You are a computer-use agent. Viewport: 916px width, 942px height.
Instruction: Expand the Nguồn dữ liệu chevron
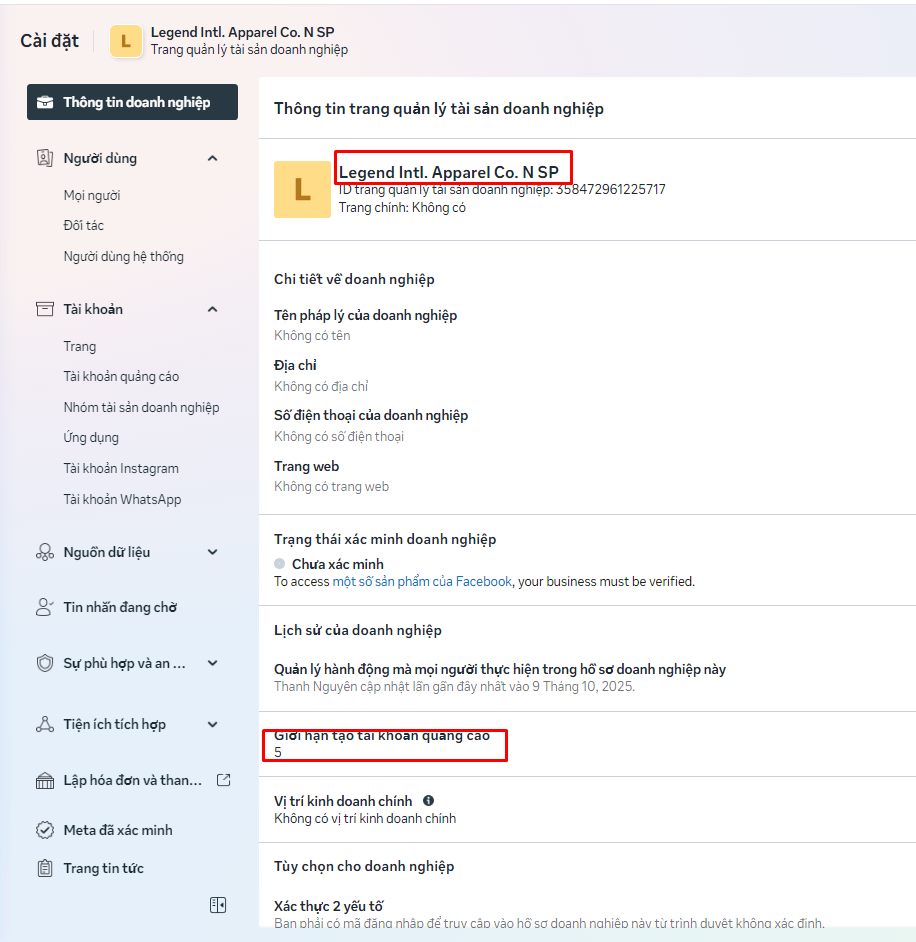(212, 552)
